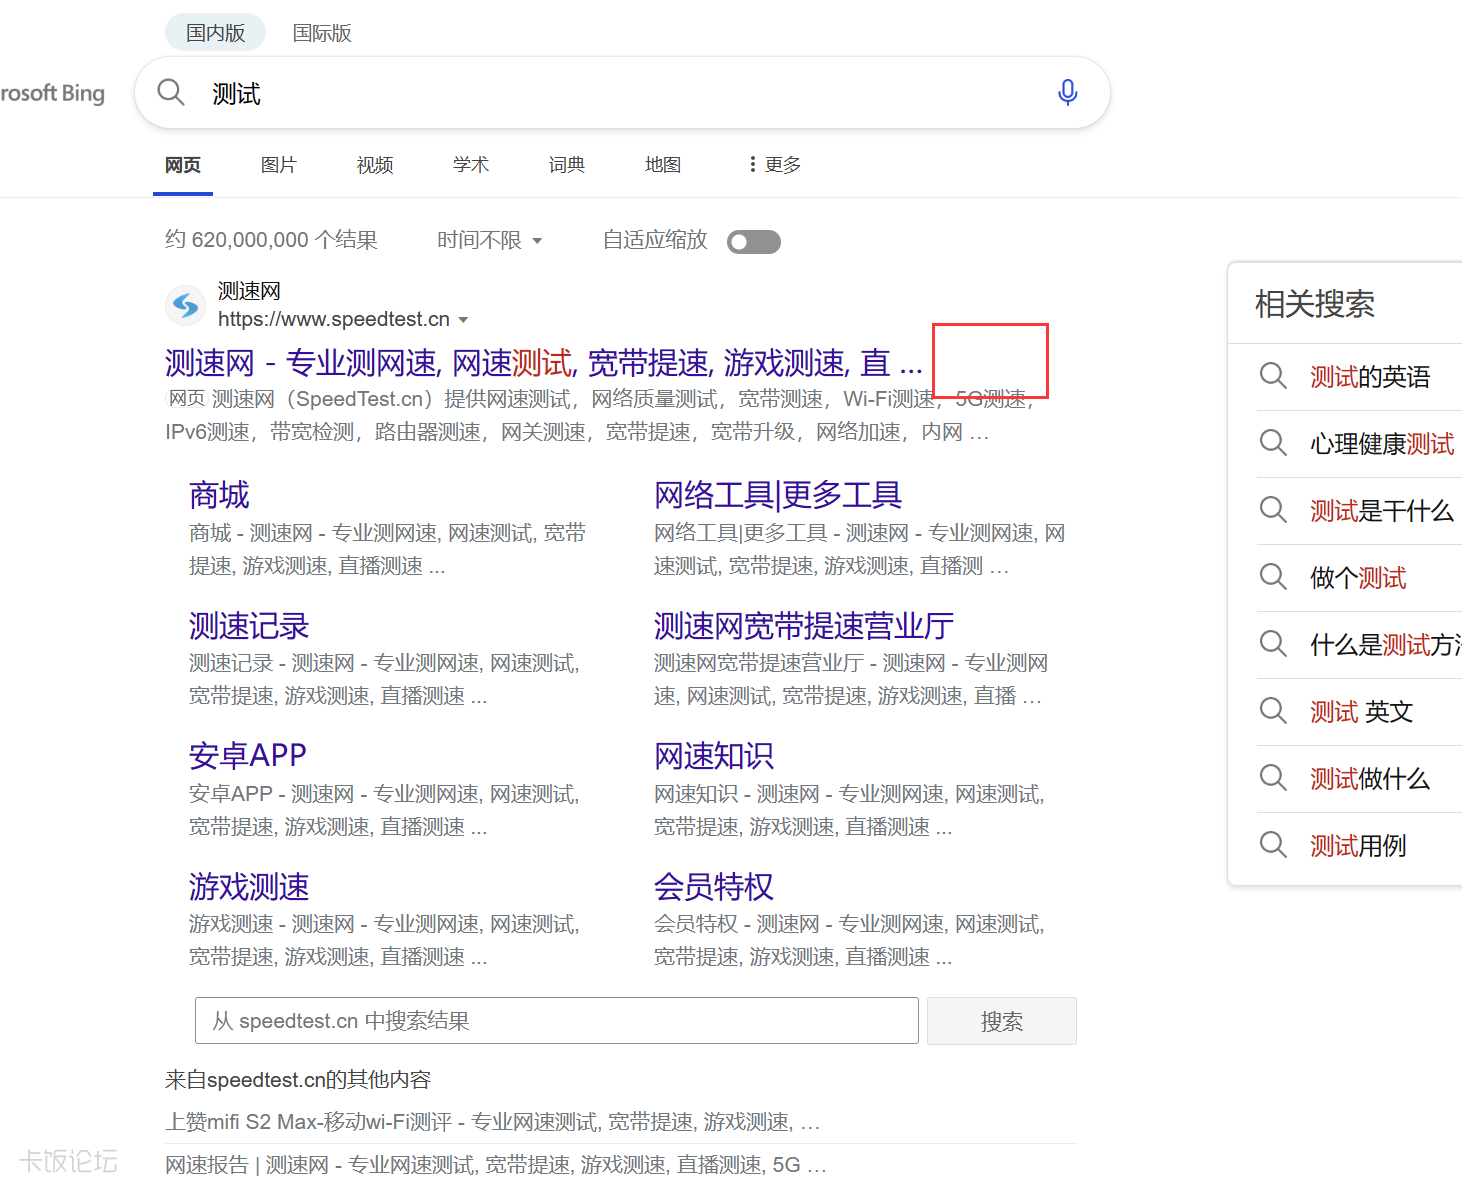Screen dimensions: 1462x1184
Task: Select related search 测试的英语
Action: coord(1370,377)
